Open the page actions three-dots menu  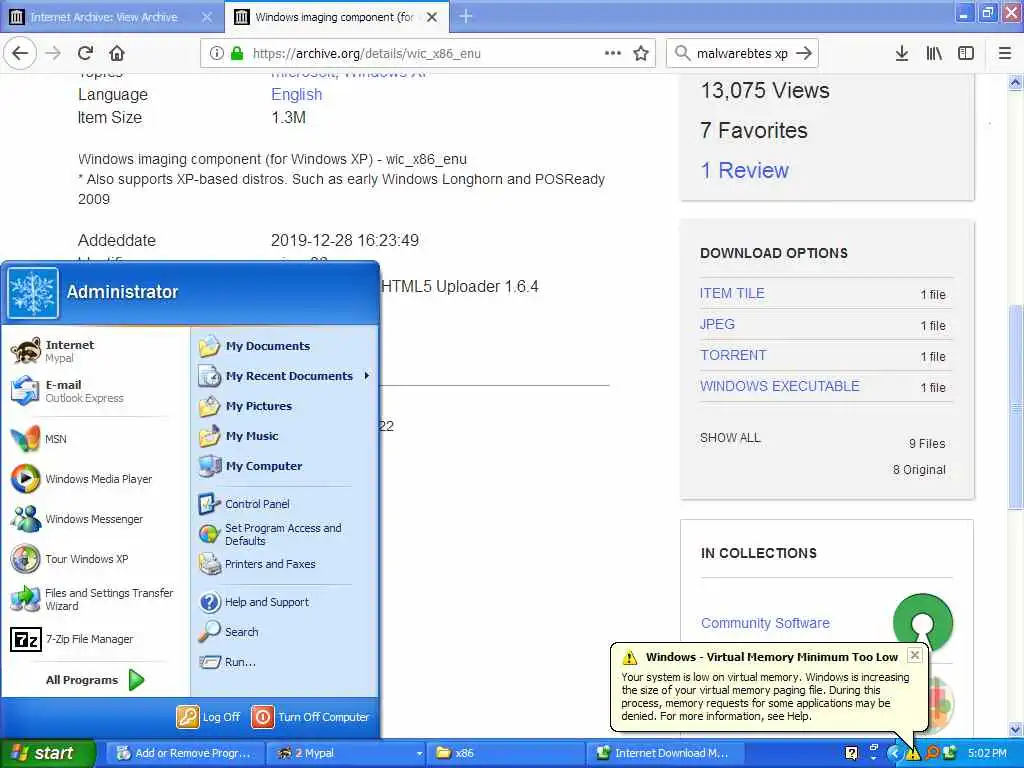click(613, 54)
